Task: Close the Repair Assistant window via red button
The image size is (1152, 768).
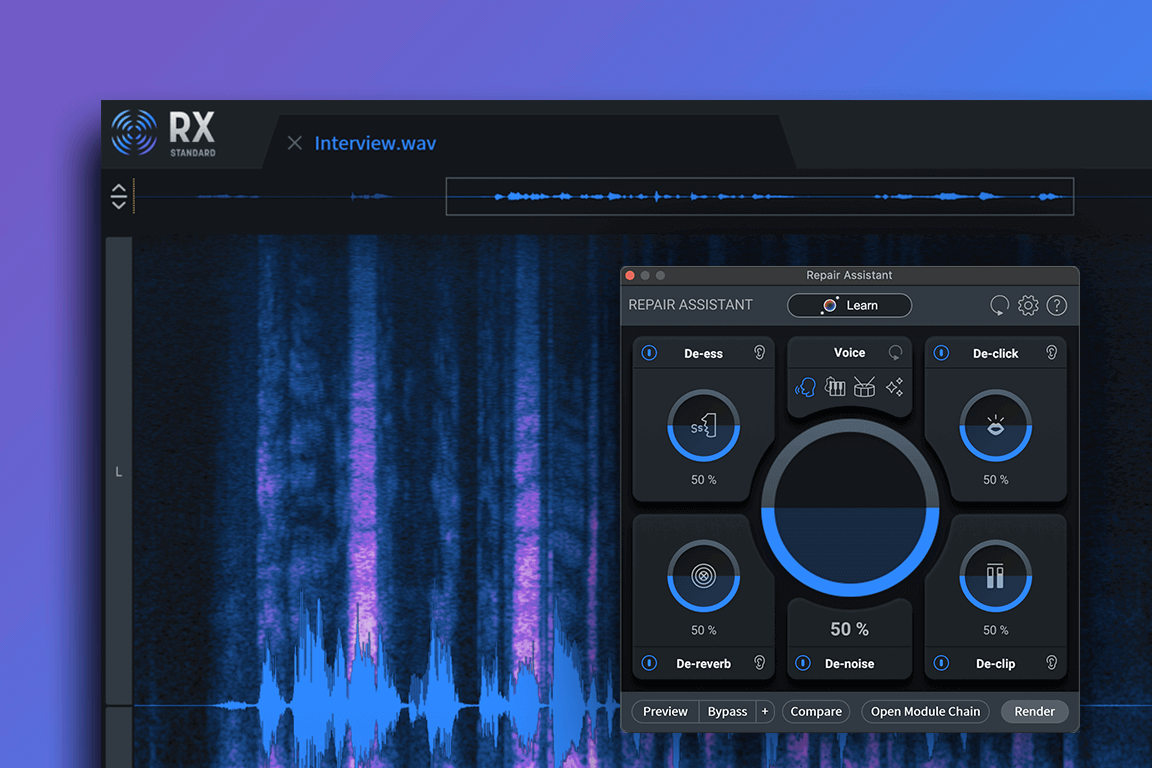Action: click(630, 276)
